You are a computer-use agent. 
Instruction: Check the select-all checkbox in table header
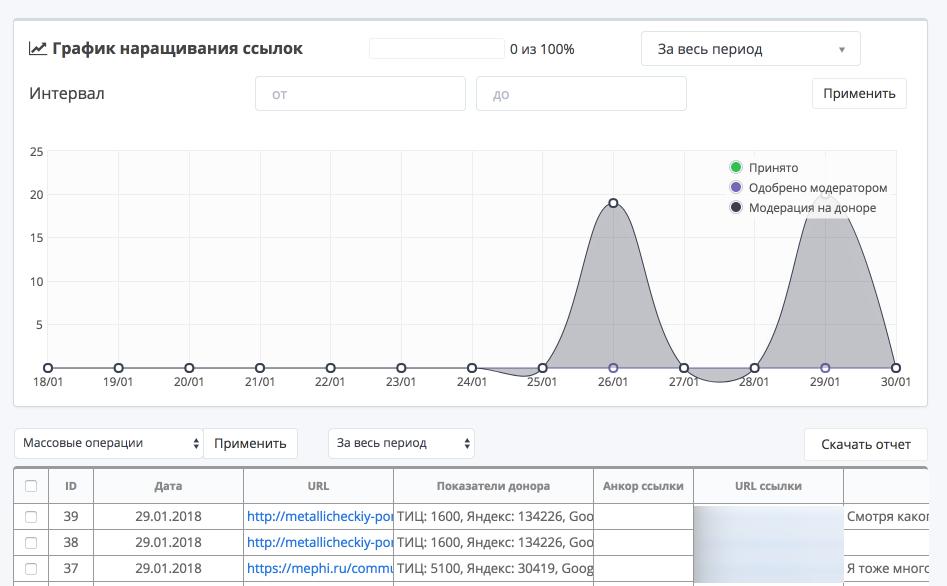pyautogui.click(x=31, y=486)
